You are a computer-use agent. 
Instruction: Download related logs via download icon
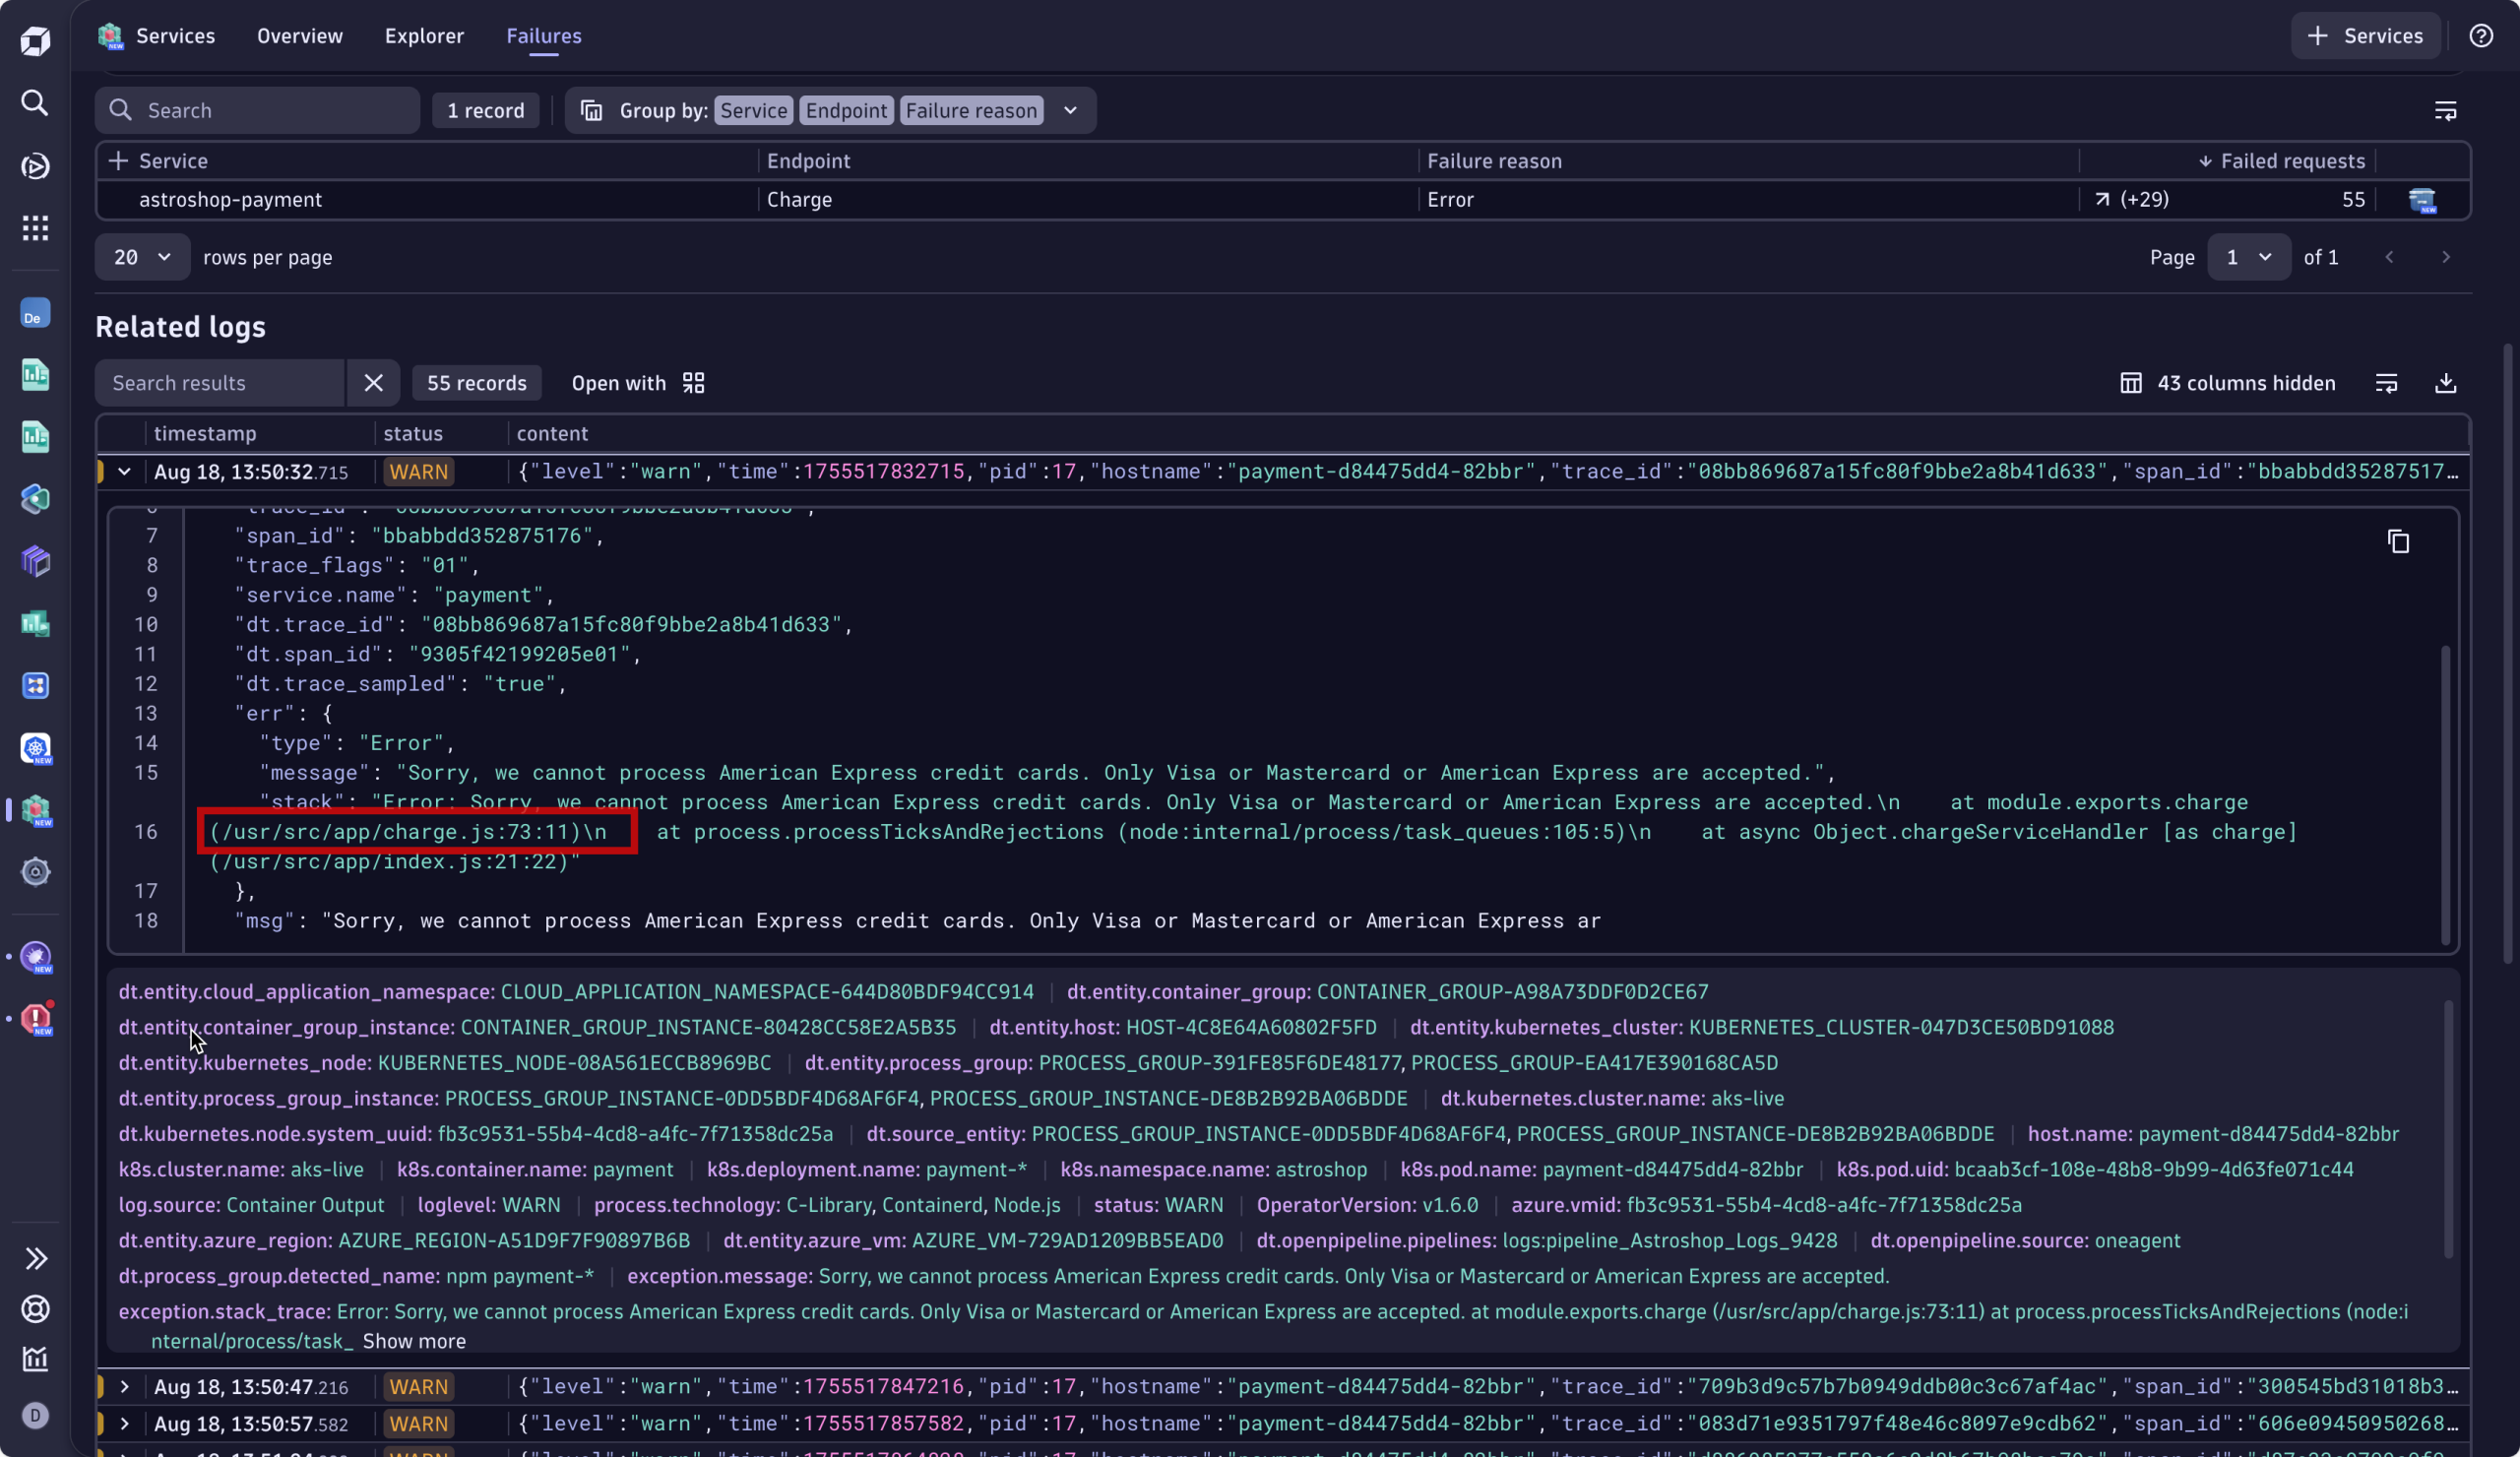[2445, 383]
